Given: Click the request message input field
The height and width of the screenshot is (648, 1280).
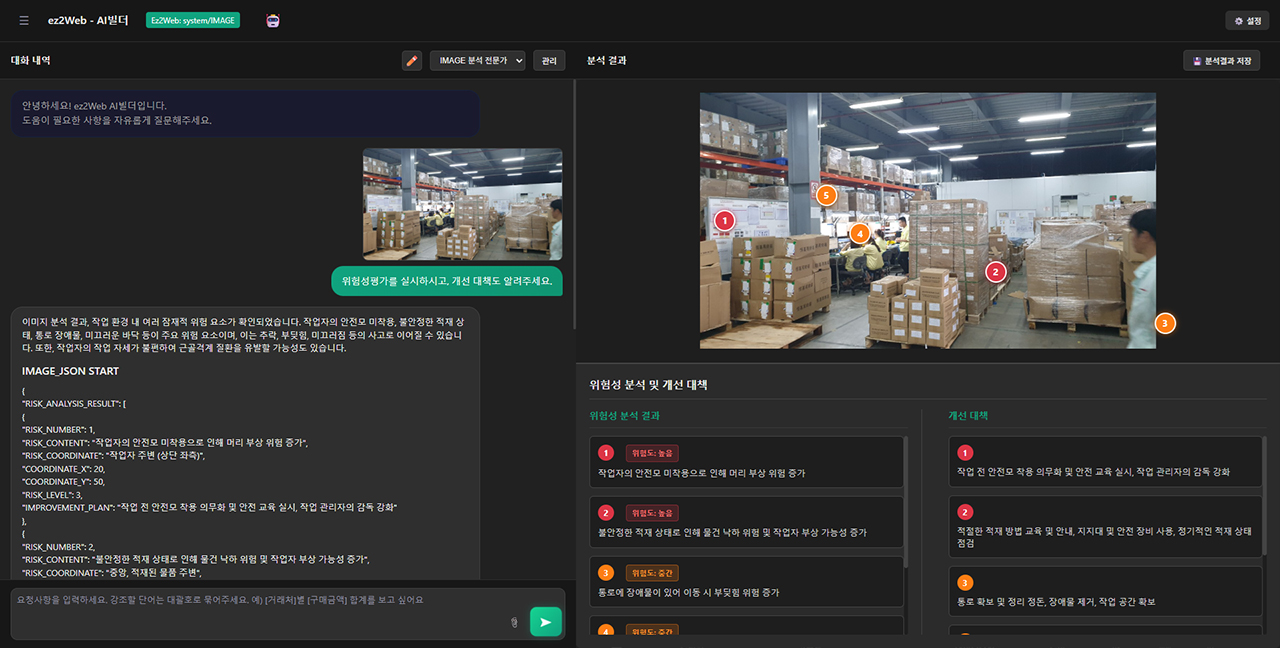Looking at the screenshot, I should coord(260,611).
